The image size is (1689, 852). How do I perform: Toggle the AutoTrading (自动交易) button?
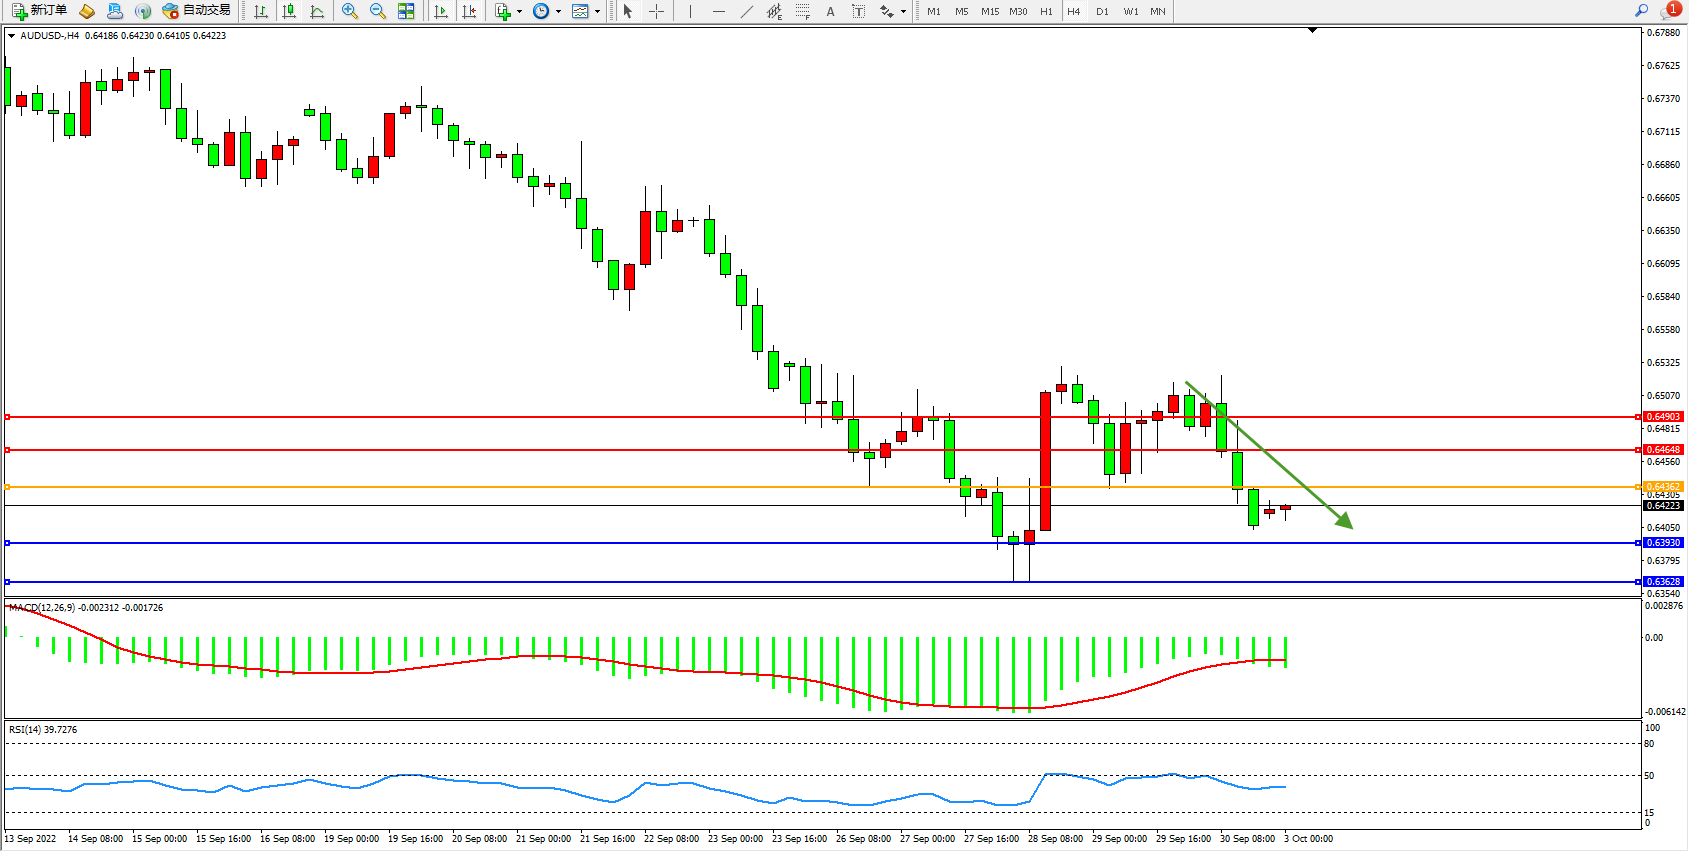(x=197, y=11)
